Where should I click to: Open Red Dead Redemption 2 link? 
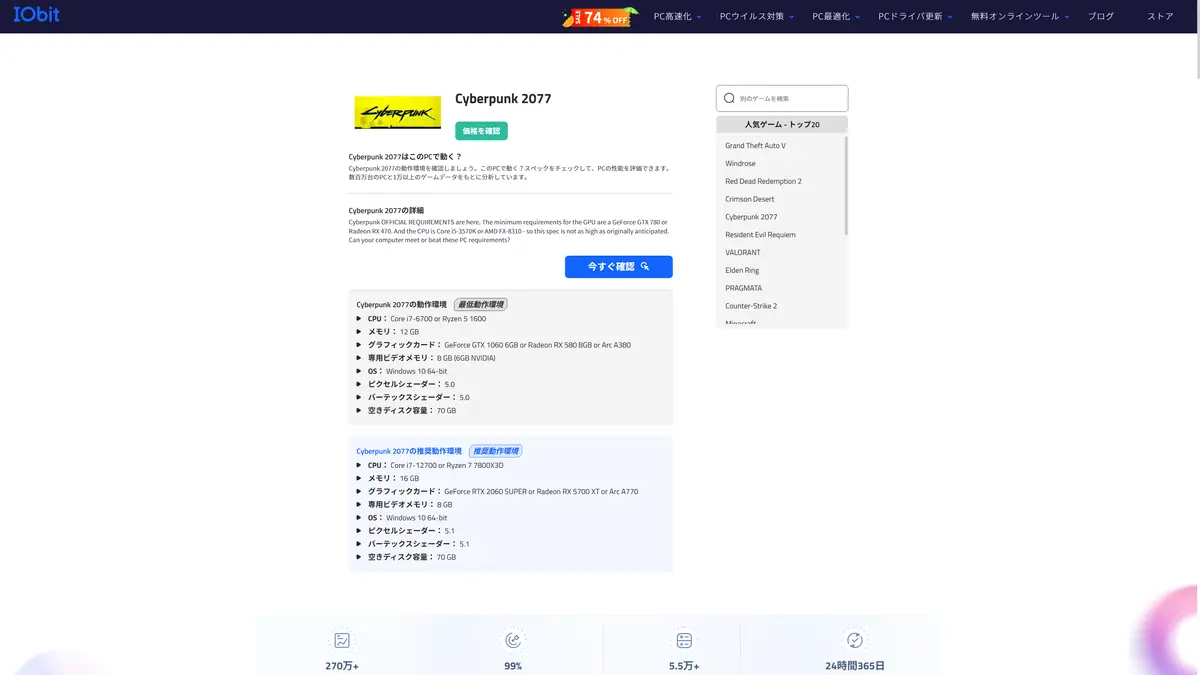pos(763,182)
